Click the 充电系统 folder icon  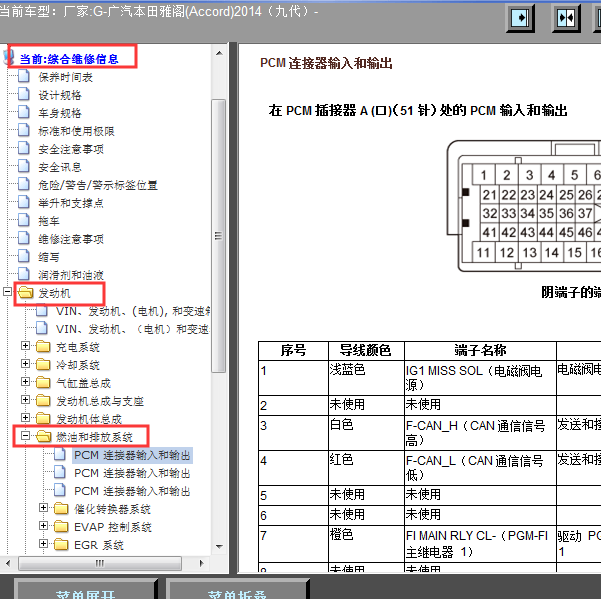pos(43,346)
